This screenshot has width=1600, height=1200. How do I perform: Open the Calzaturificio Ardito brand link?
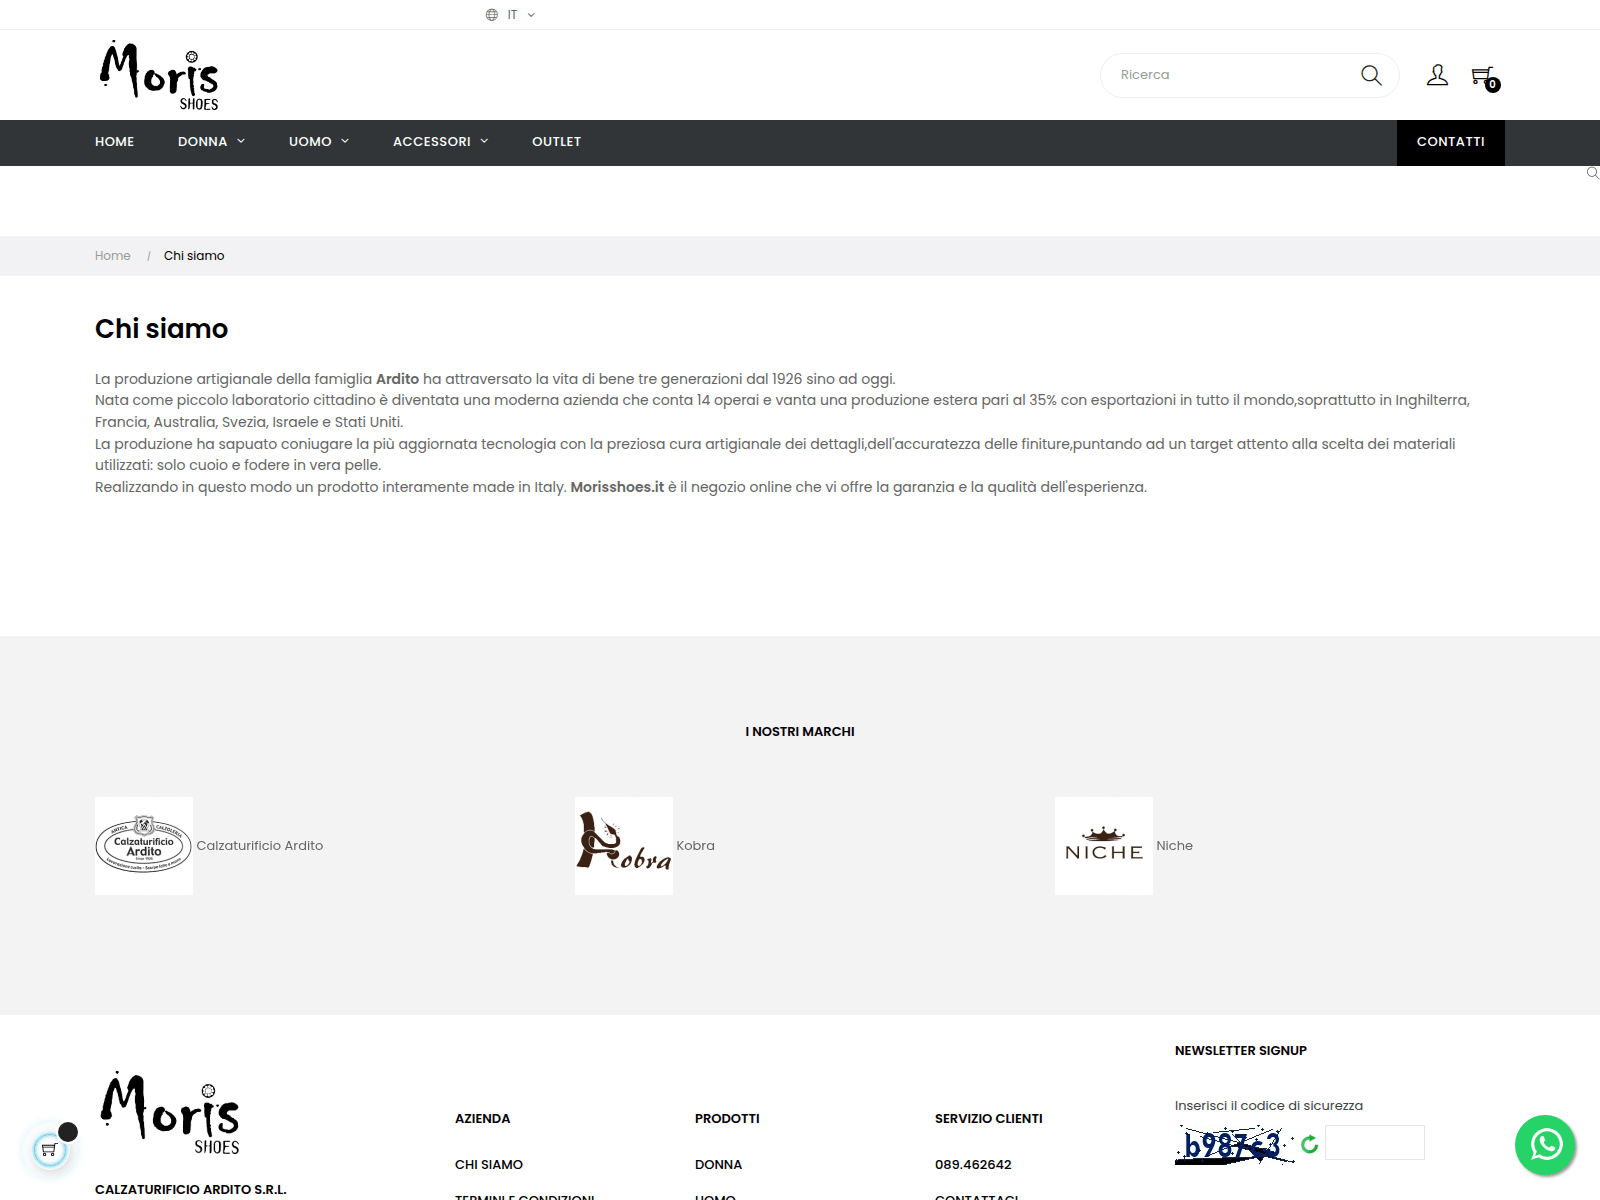pyautogui.click(x=260, y=846)
